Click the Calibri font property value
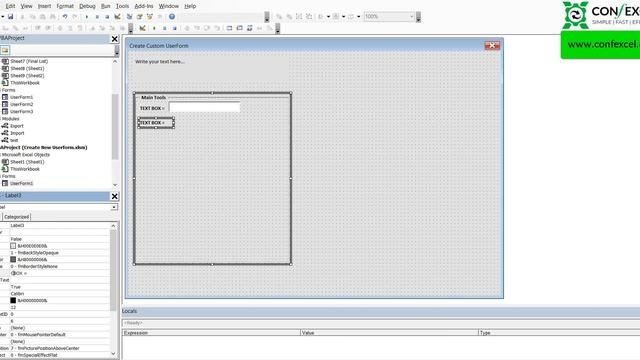The height and width of the screenshot is (360, 640). [17, 293]
